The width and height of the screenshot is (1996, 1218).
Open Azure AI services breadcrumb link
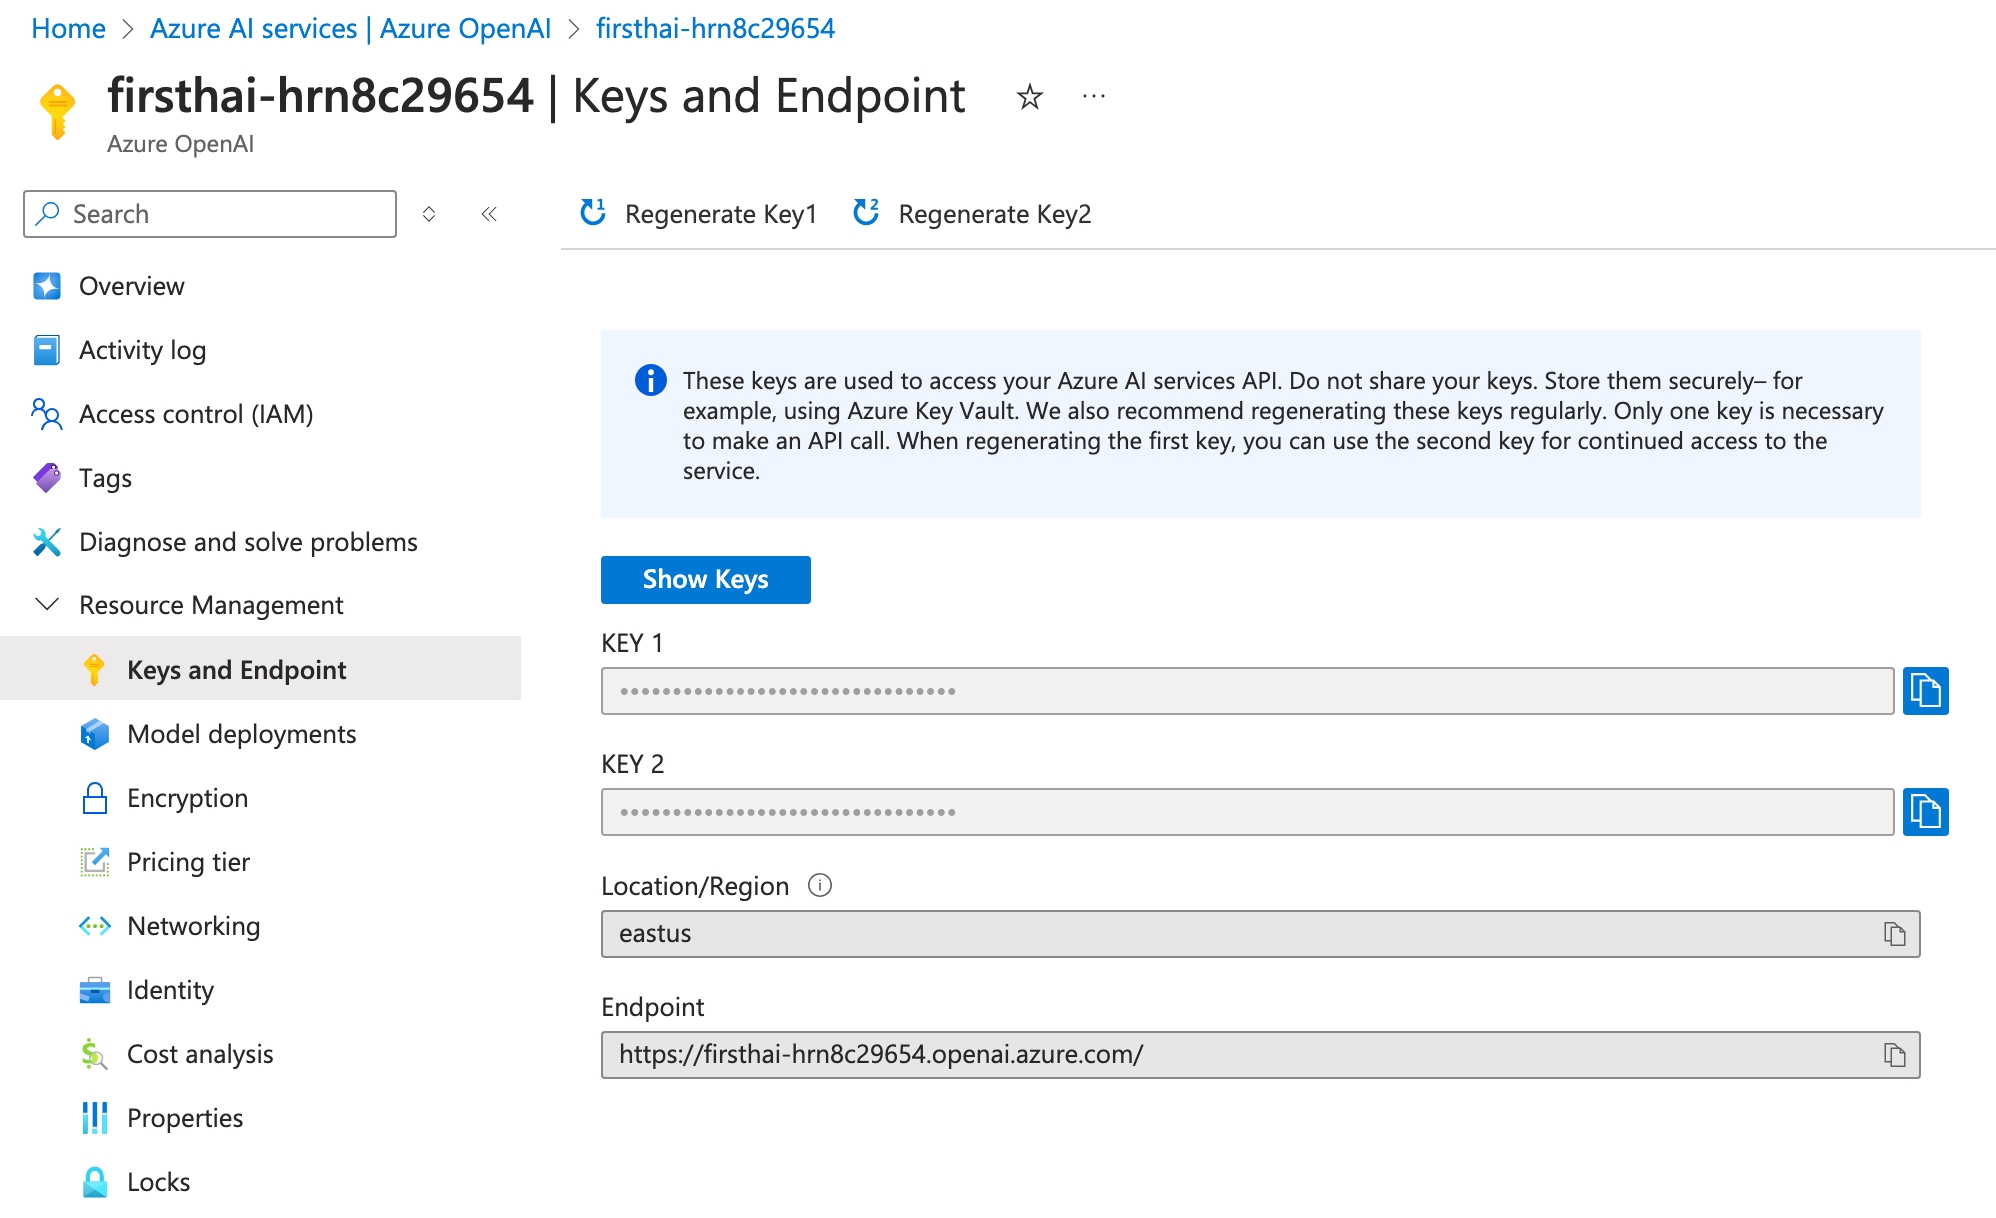pyautogui.click(x=350, y=29)
